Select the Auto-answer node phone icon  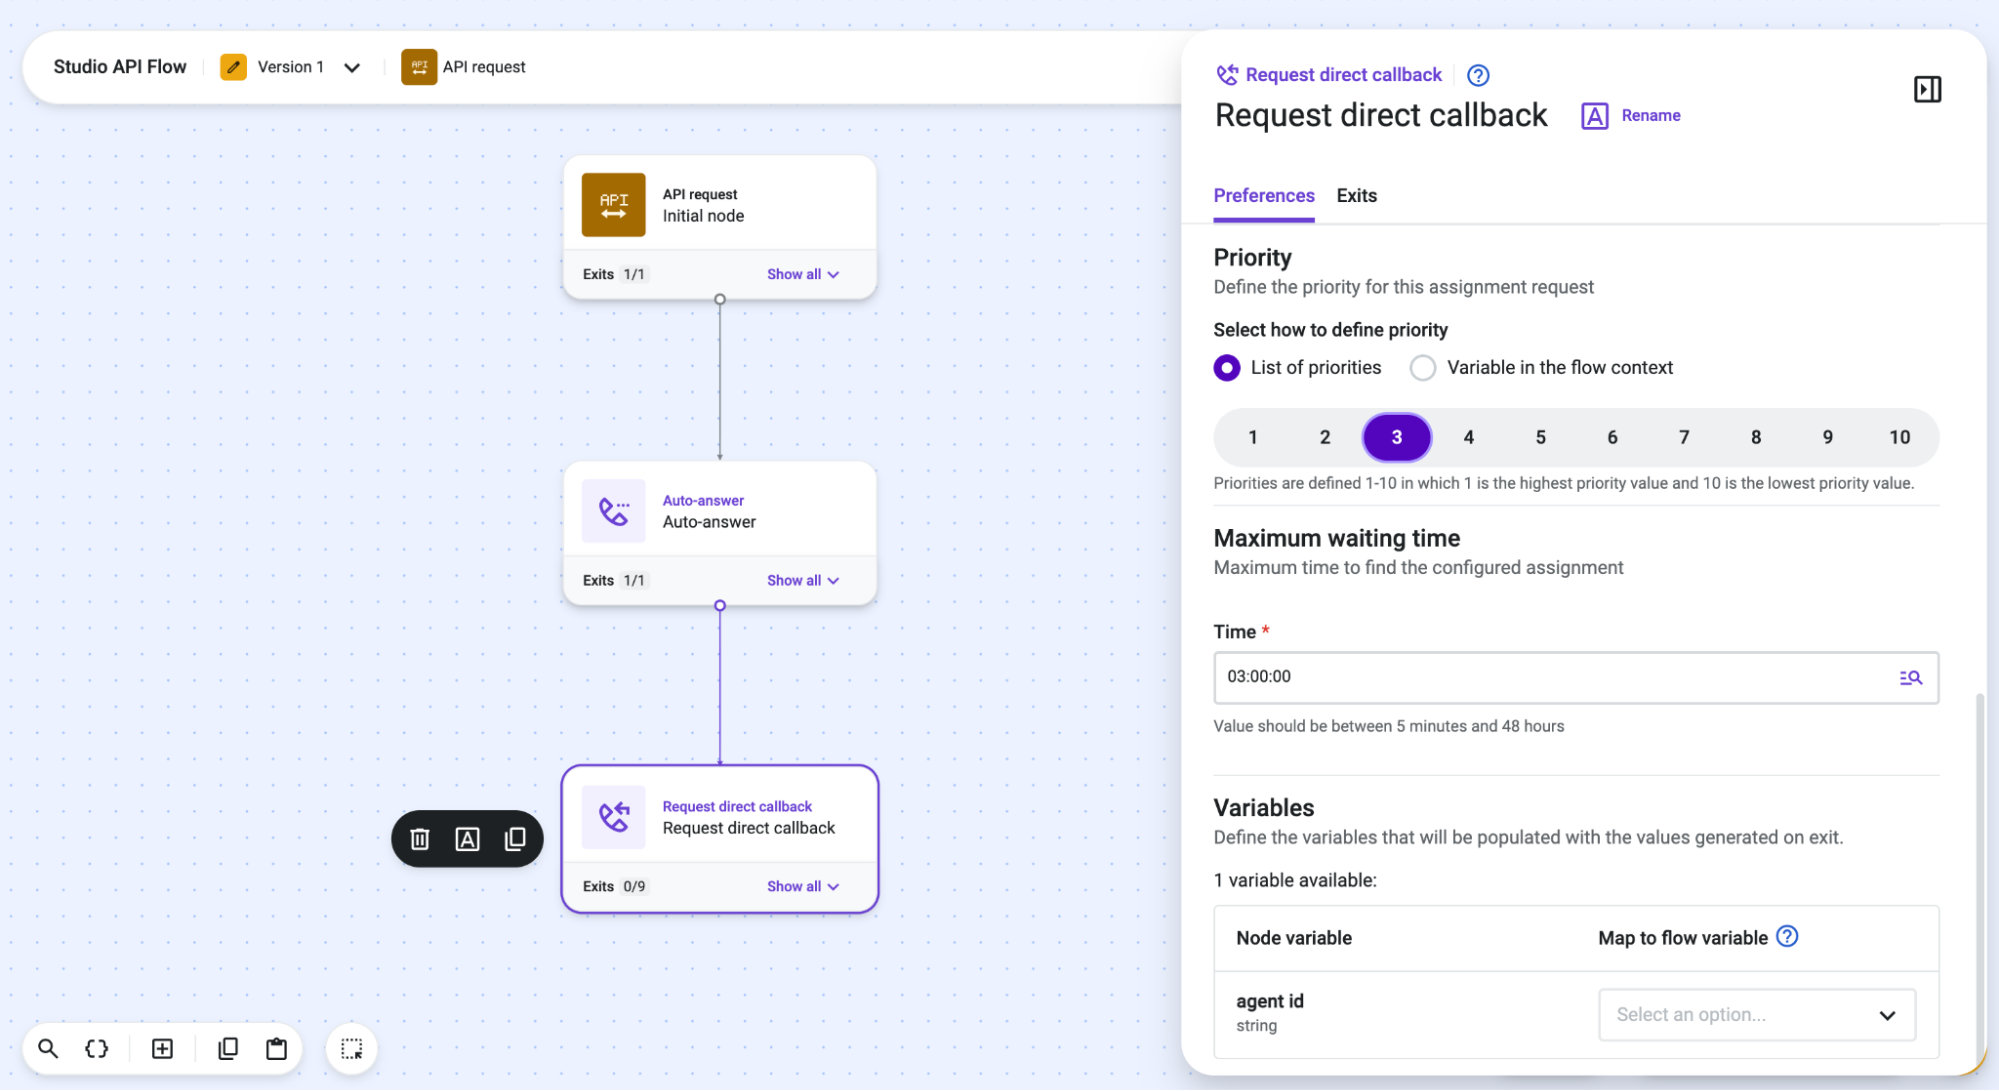(x=613, y=511)
